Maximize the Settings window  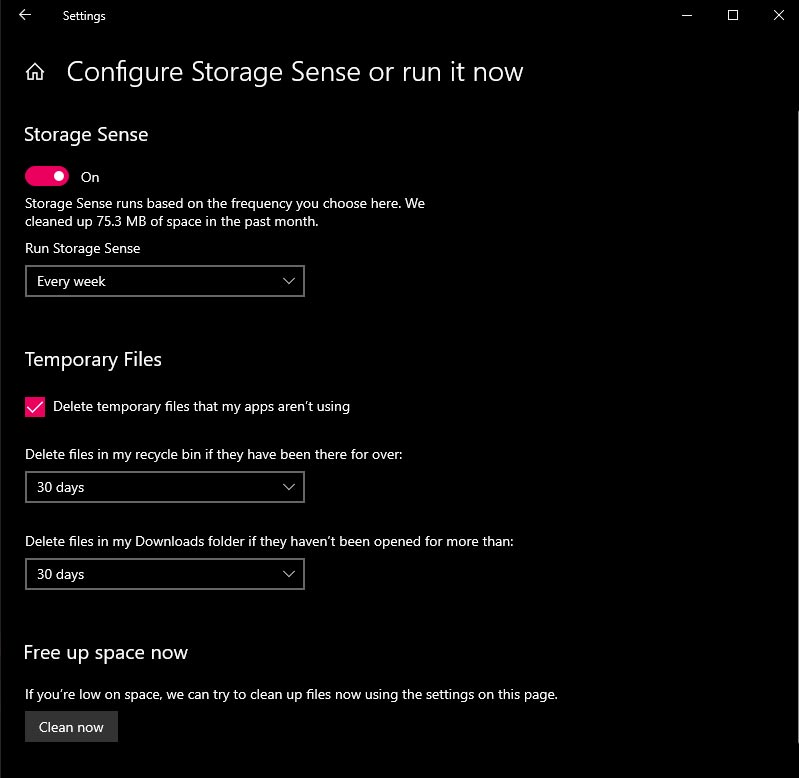point(733,15)
